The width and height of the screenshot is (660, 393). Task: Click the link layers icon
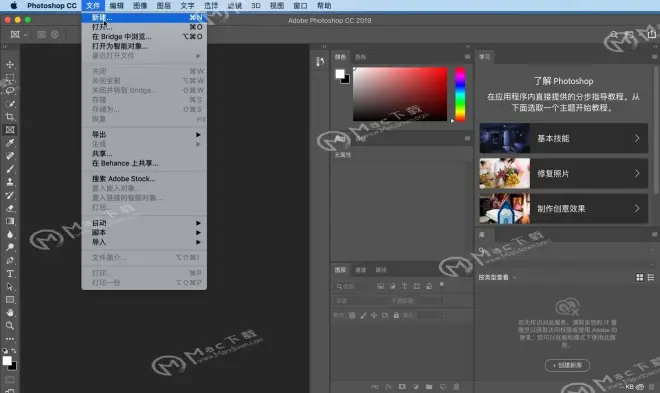click(375, 387)
